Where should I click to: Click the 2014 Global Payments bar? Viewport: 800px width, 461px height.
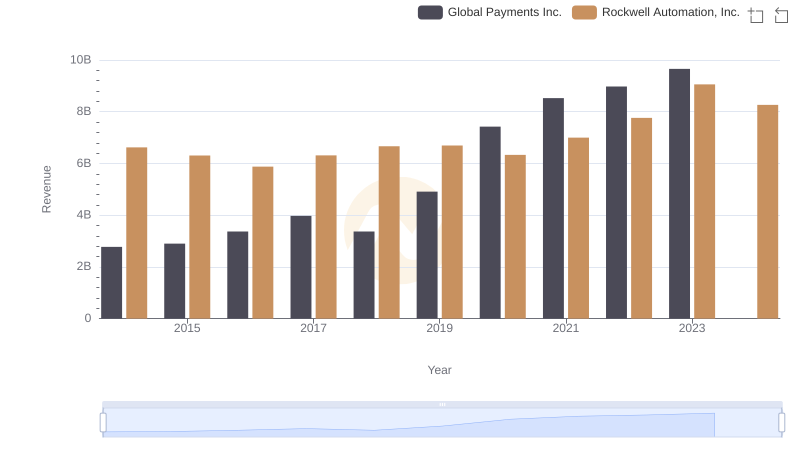112,283
